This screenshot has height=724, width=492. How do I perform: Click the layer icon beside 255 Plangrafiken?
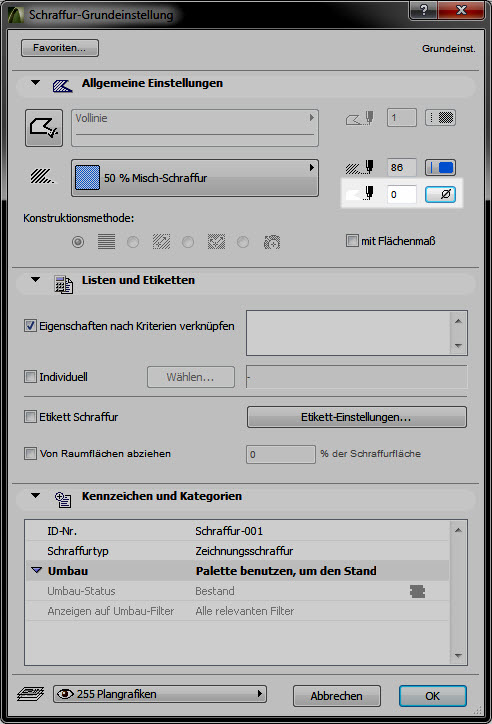(30, 694)
